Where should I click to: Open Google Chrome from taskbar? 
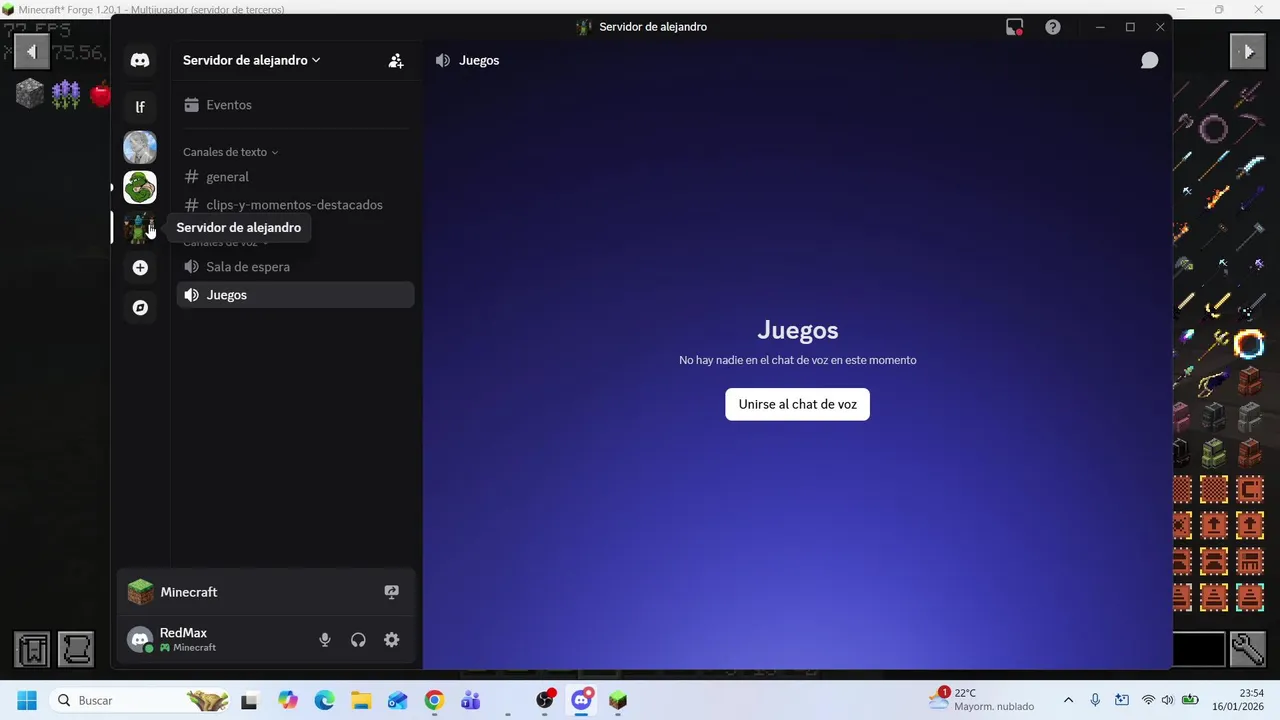pyautogui.click(x=434, y=701)
